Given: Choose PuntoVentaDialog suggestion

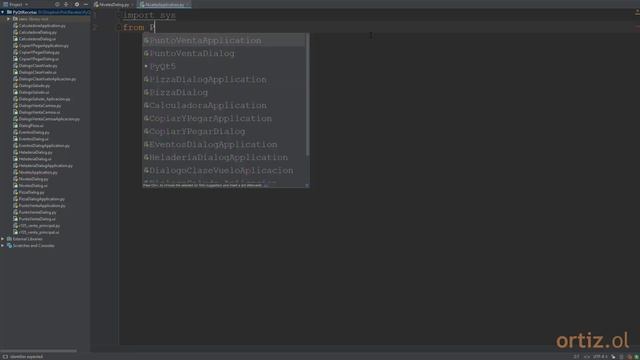Looking at the screenshot, I should pos(224,53).
